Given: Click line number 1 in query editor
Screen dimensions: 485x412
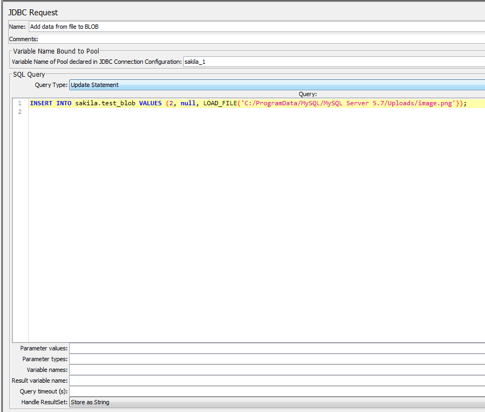Looking at the screenshot, I should click(x=20, y=103).
